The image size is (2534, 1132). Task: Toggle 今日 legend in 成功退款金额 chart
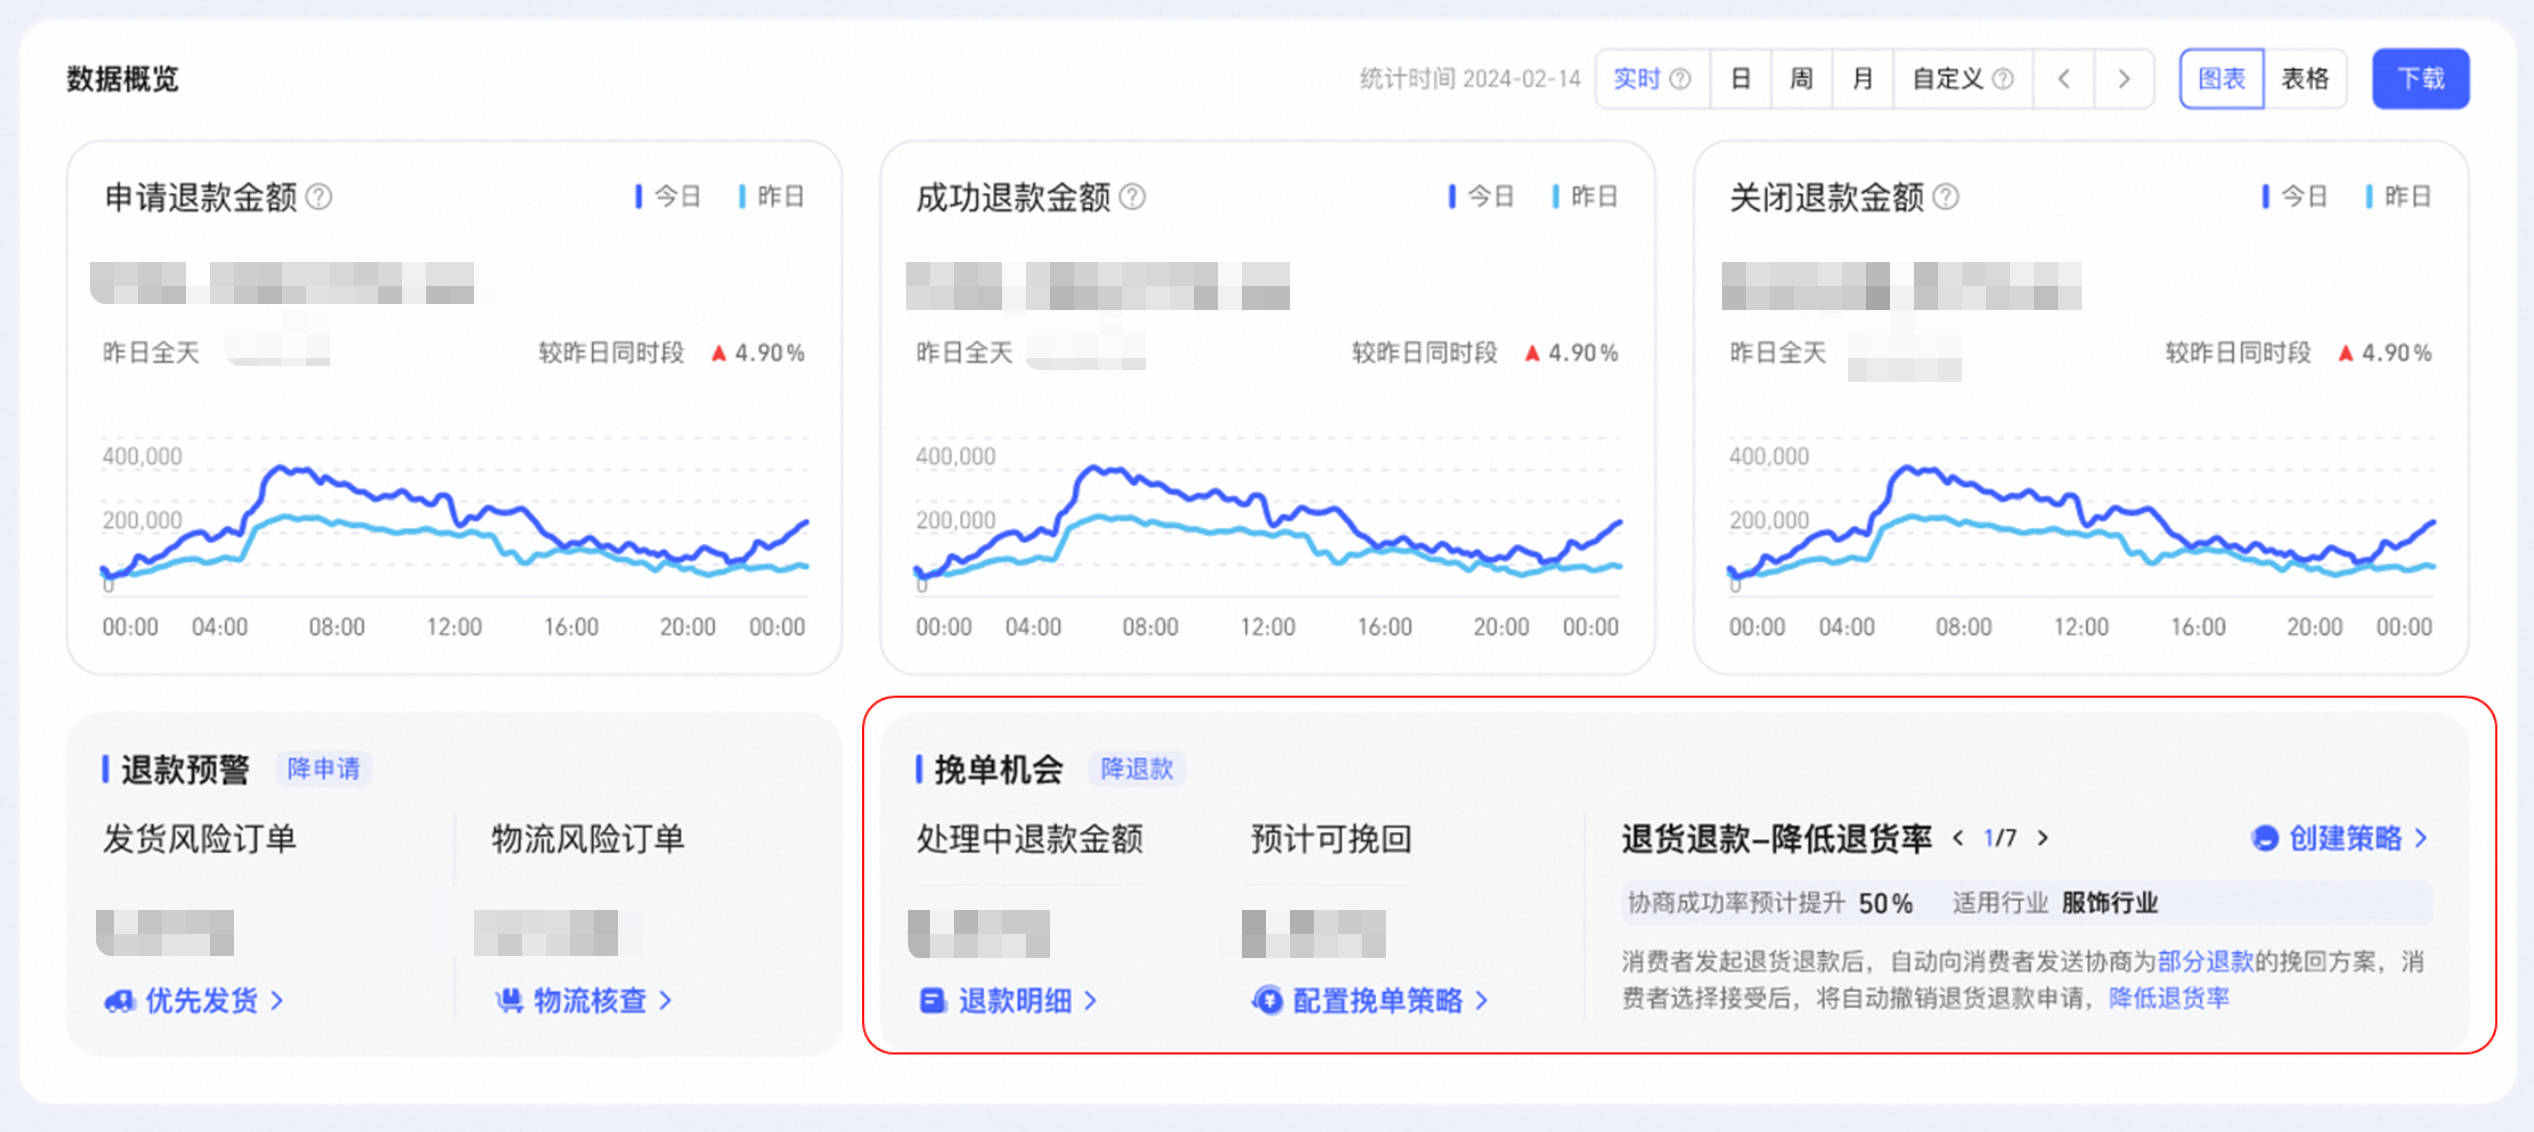1481,197
